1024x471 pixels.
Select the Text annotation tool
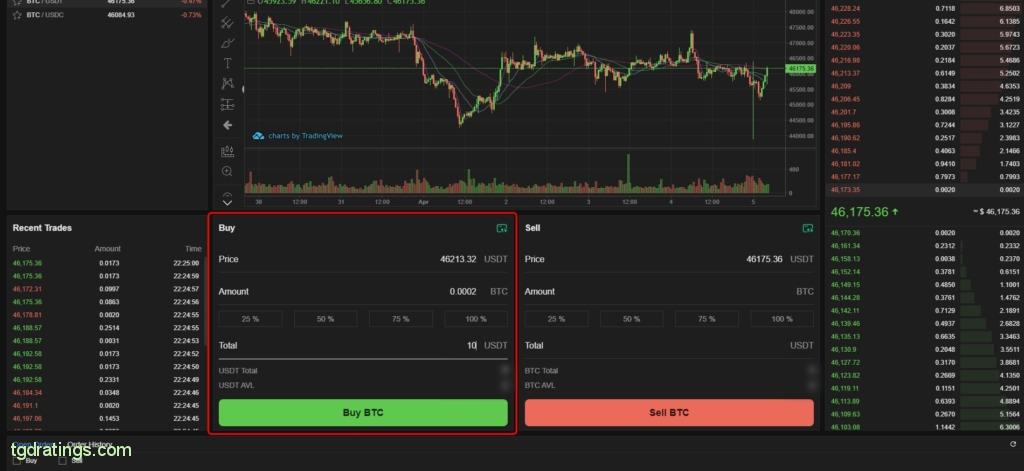pos(227,63)
